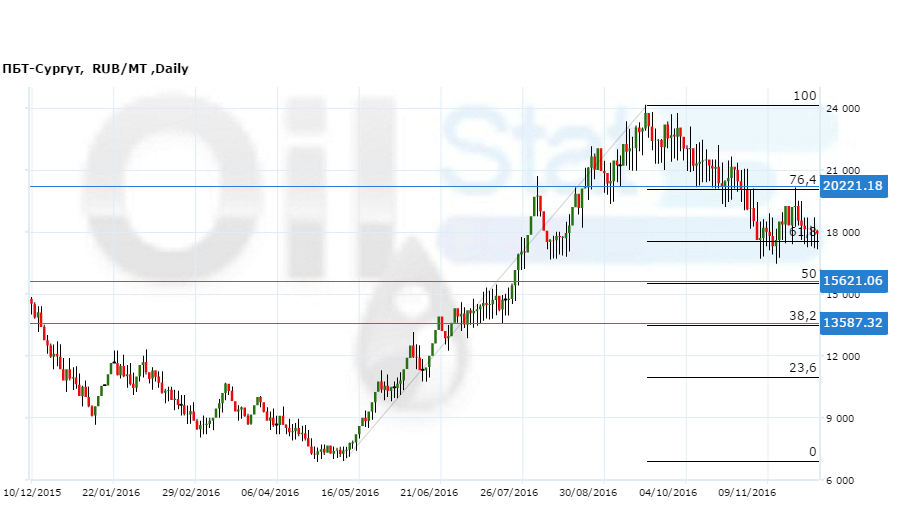Click the 38,2 Fibonacci level label
The height and width of the screenshot is (509, 909).
803,315
